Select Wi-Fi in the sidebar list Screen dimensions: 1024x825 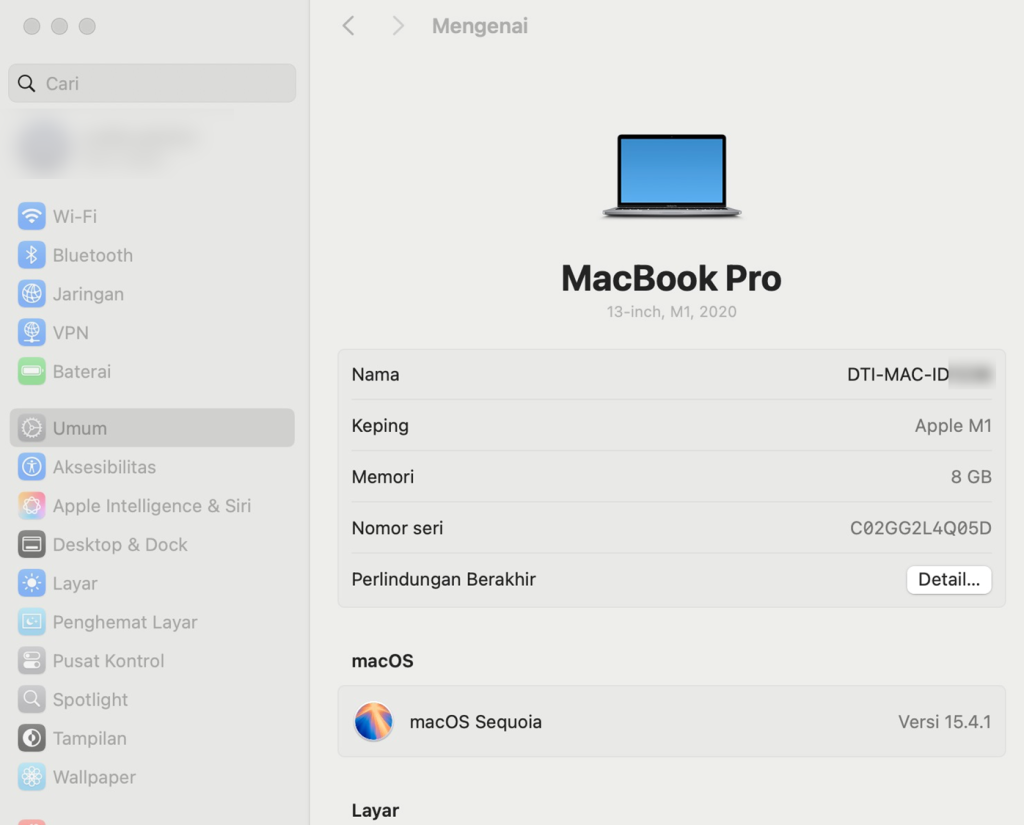tap(74, 216)
